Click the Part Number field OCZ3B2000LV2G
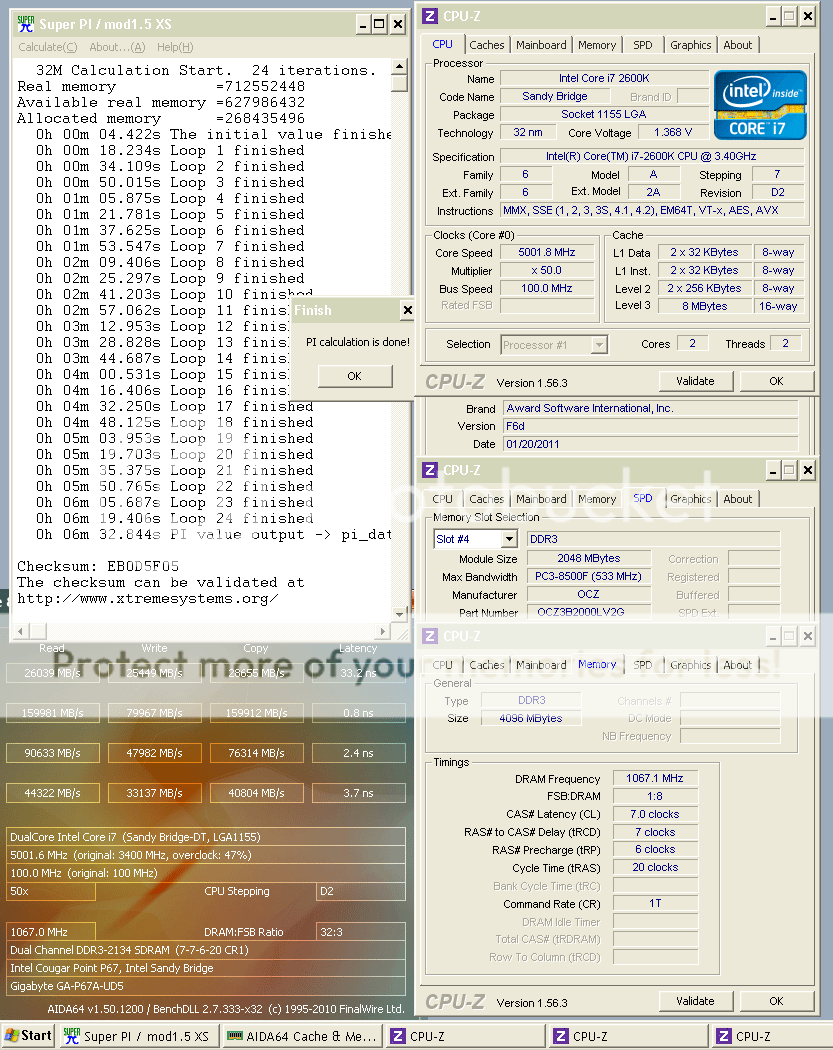Screen dimensions: 833x1050 coord(589,612)
